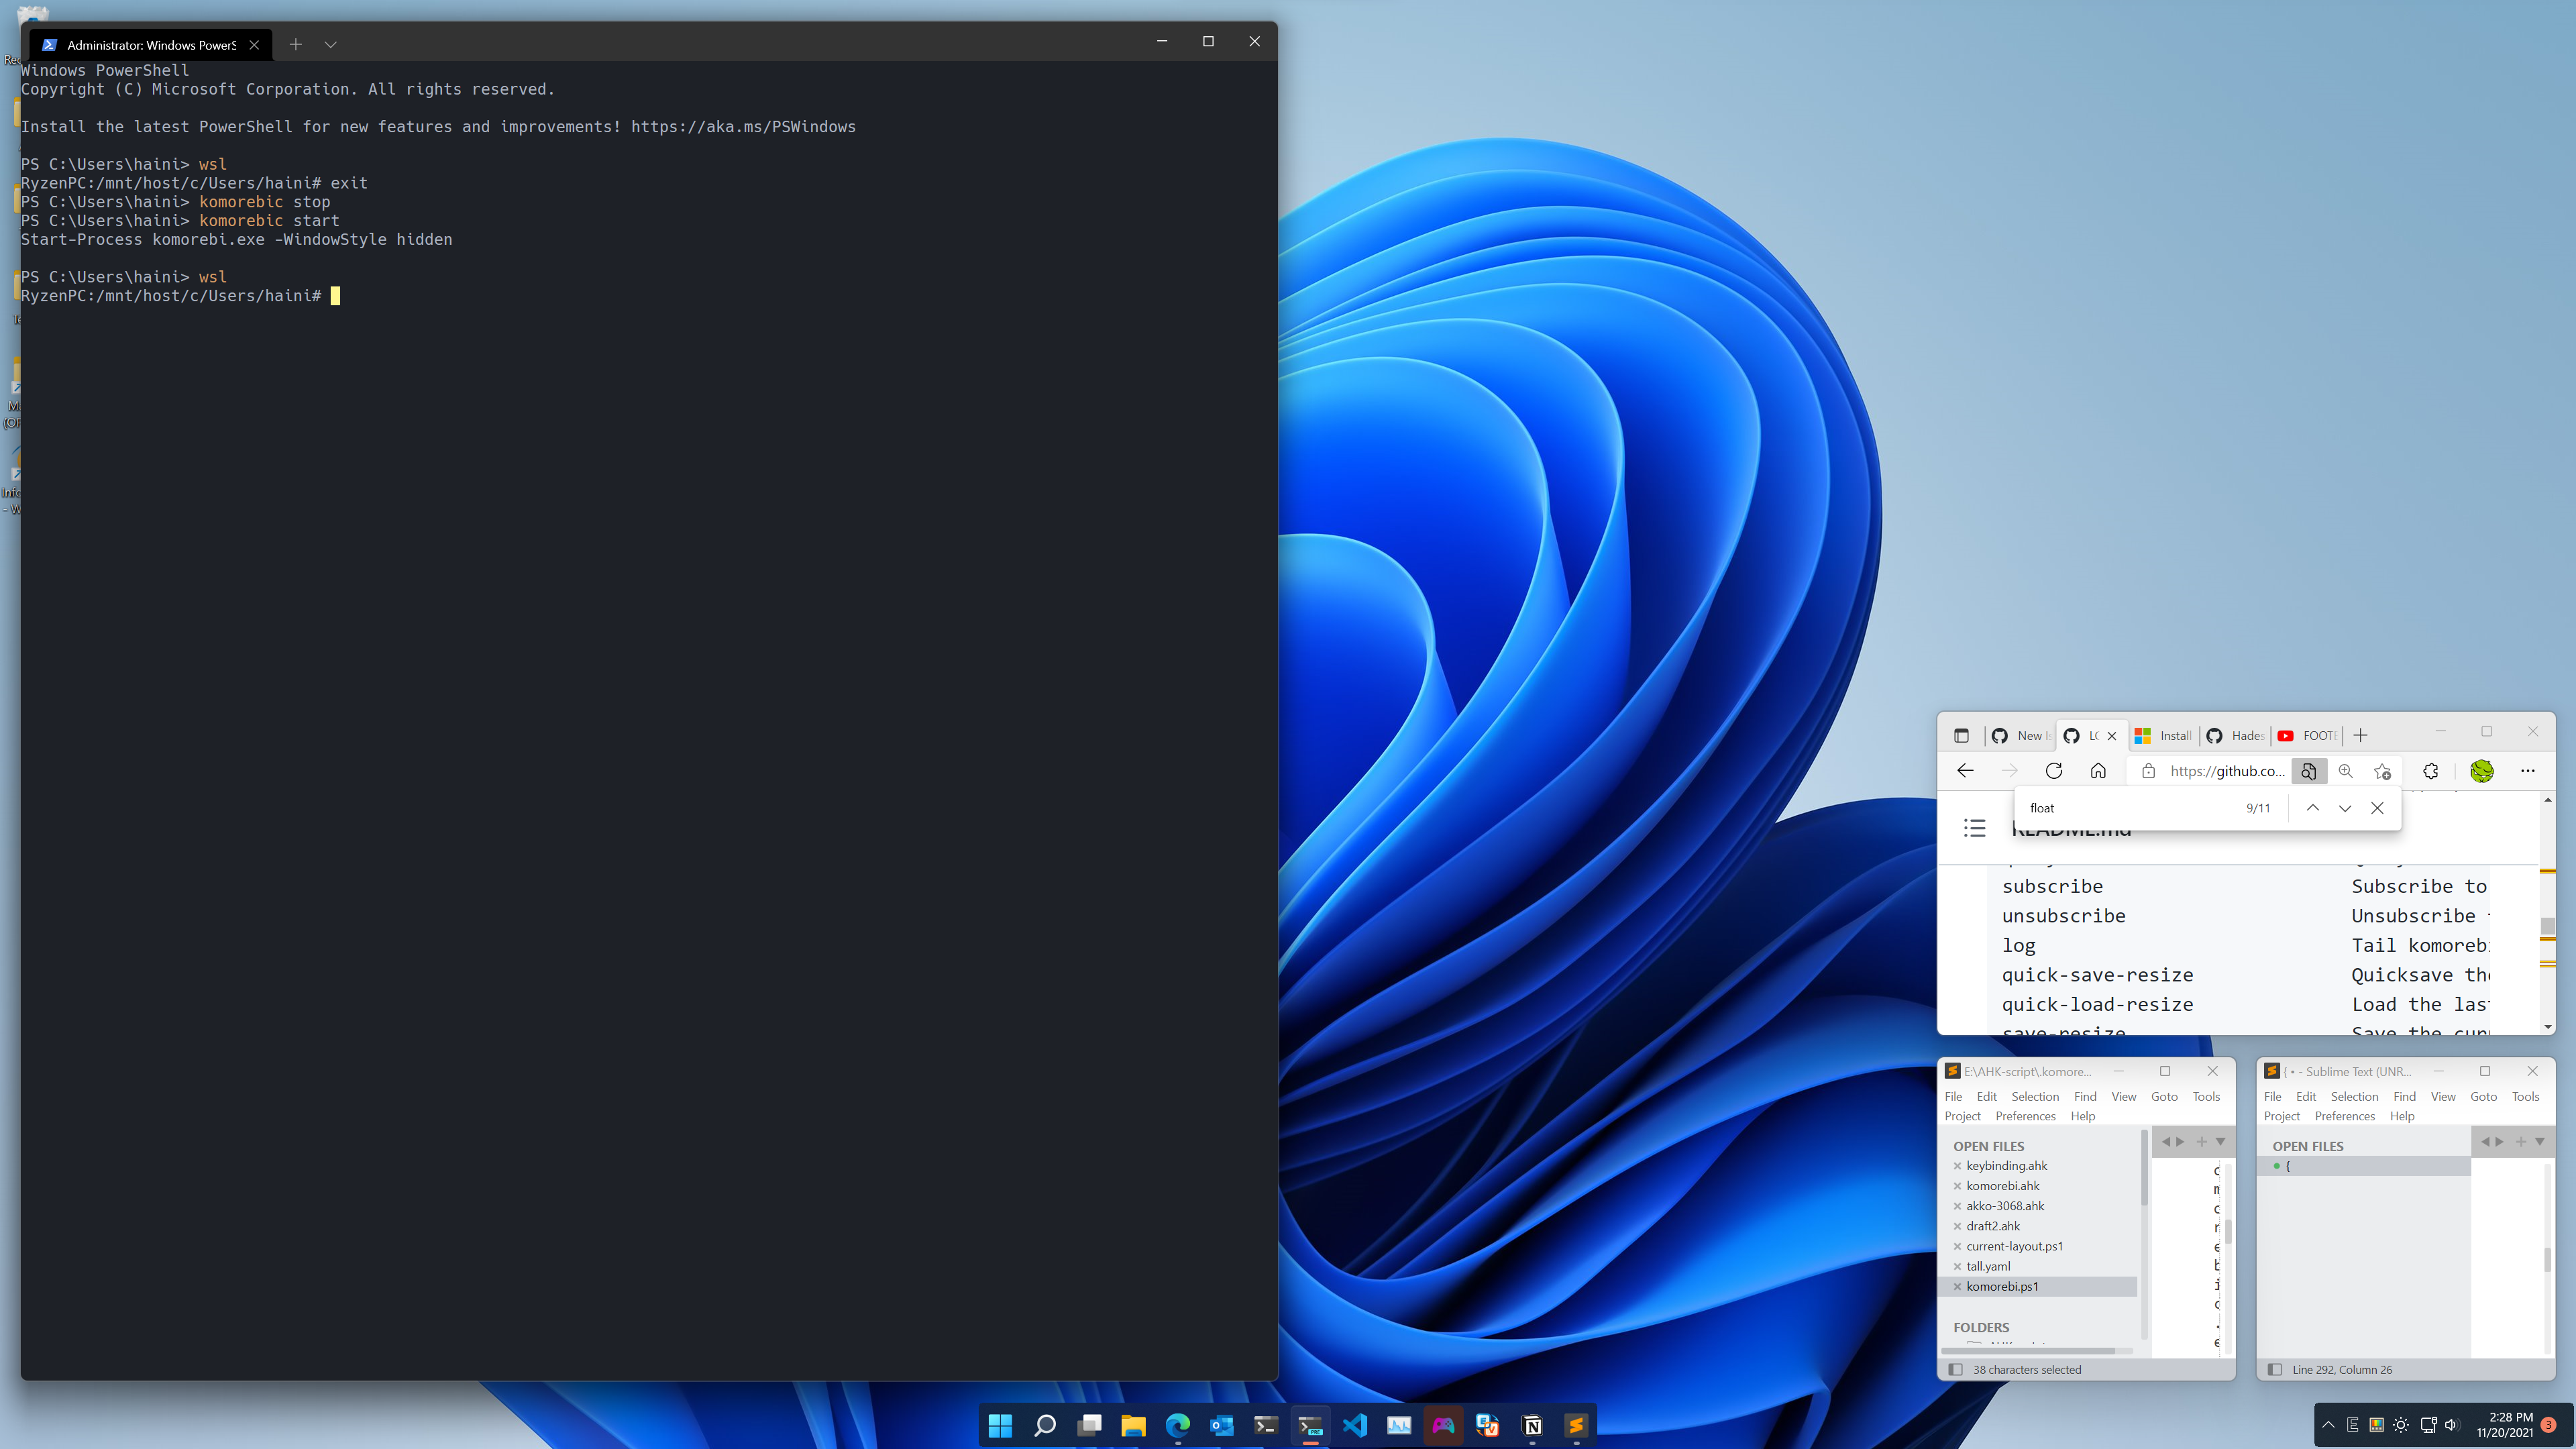Add page to favorites star icon
The width and height of the screenshot is (2576, 1449).
point(2383,771)
